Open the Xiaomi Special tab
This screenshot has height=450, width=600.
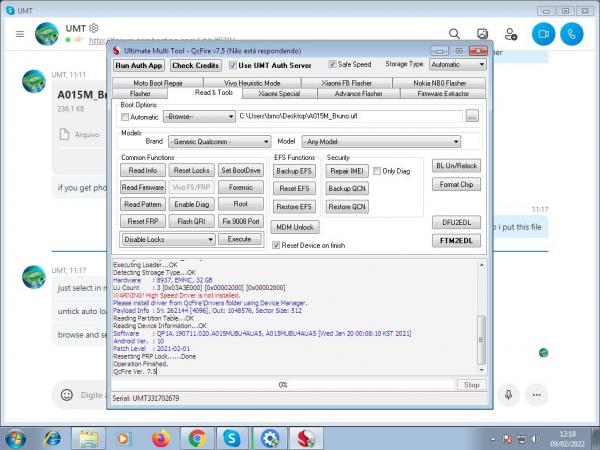[x=279, y=94]
